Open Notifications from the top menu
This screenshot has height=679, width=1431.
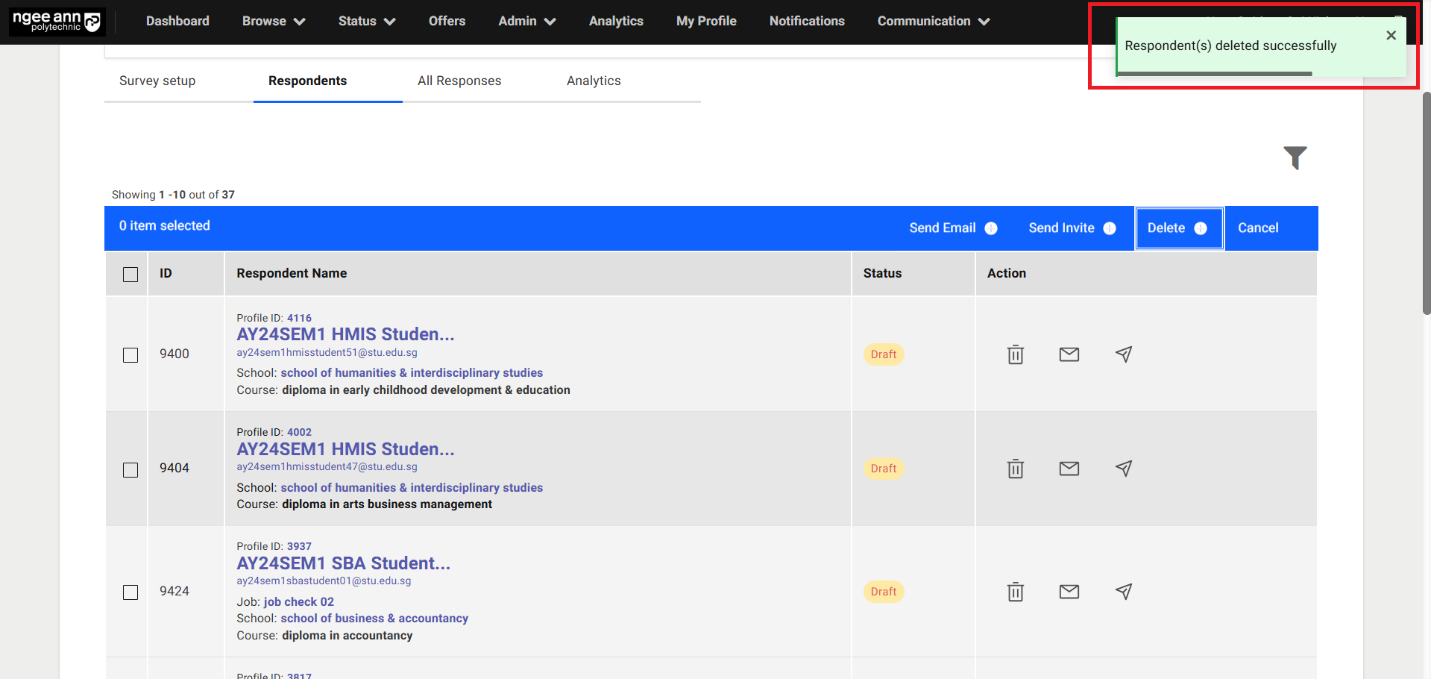tap(806, 20)
